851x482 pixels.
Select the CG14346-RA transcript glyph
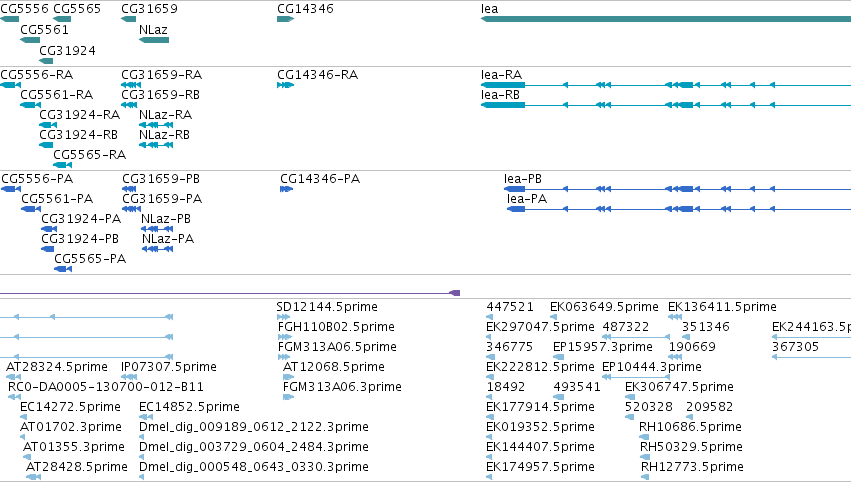(x=285, y=85)
